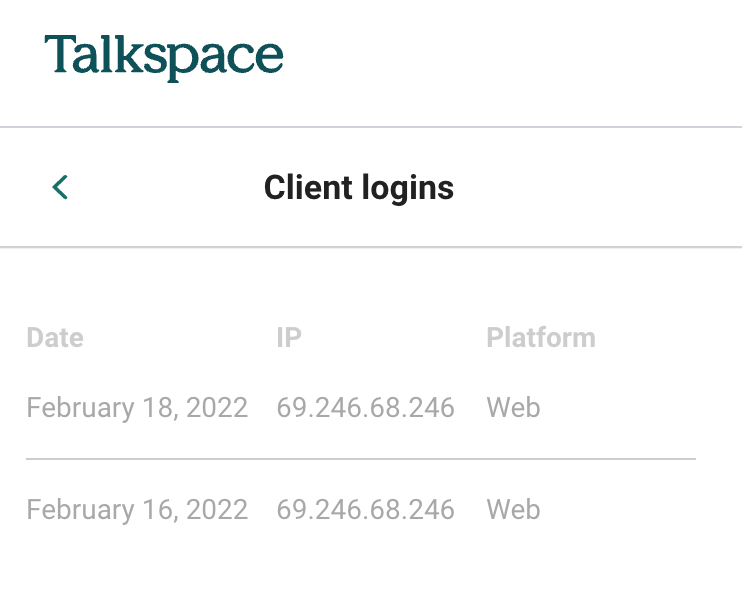Click the Platform column header
Screen dimensions: 742x590
click(x=541, y=337)
